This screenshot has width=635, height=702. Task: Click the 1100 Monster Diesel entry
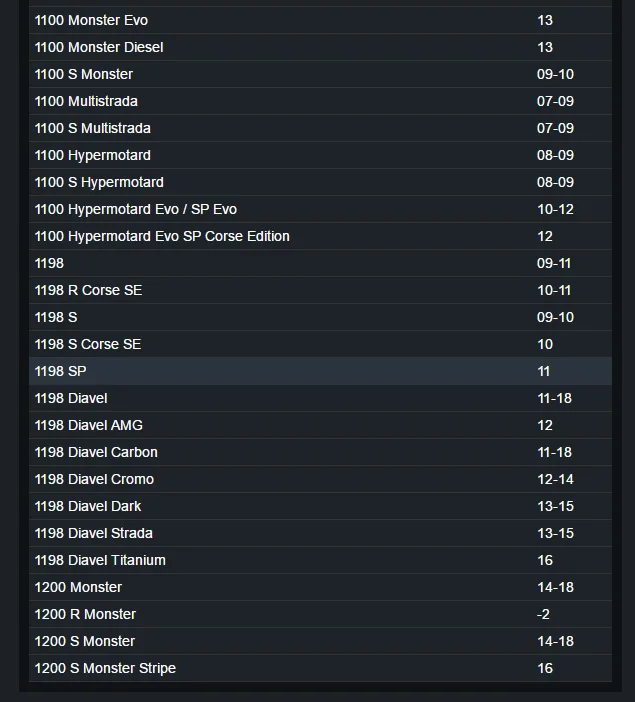pos(99,47)
